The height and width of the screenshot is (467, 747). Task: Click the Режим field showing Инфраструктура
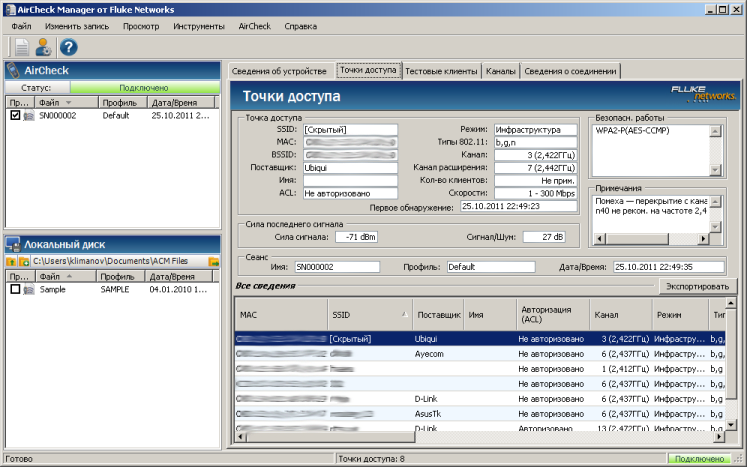(535, 130)
